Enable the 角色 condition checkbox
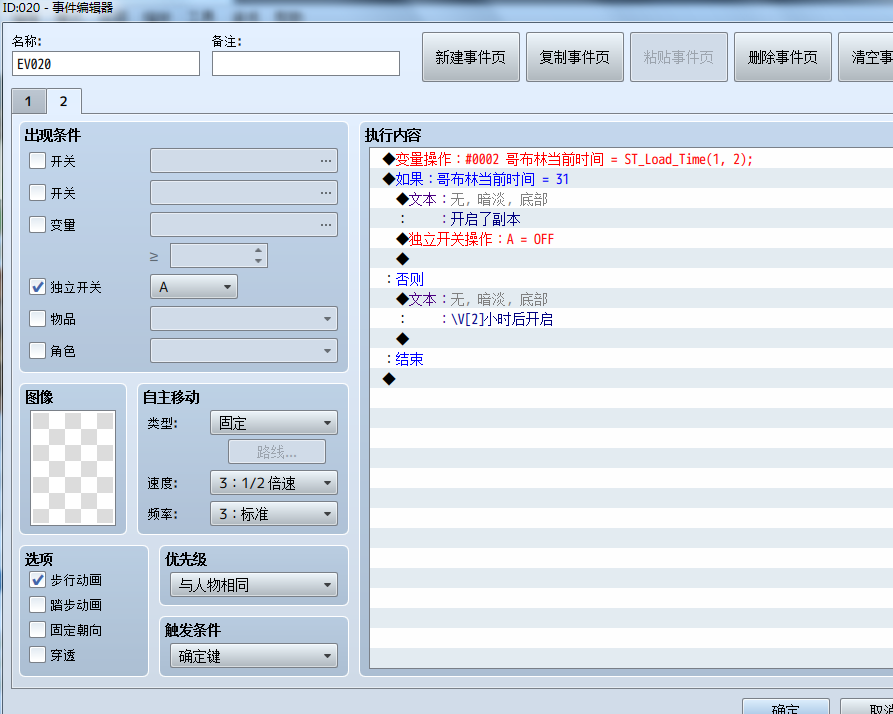Image resolution: width=893 pixels, height=714 pixels. (38, 350)
